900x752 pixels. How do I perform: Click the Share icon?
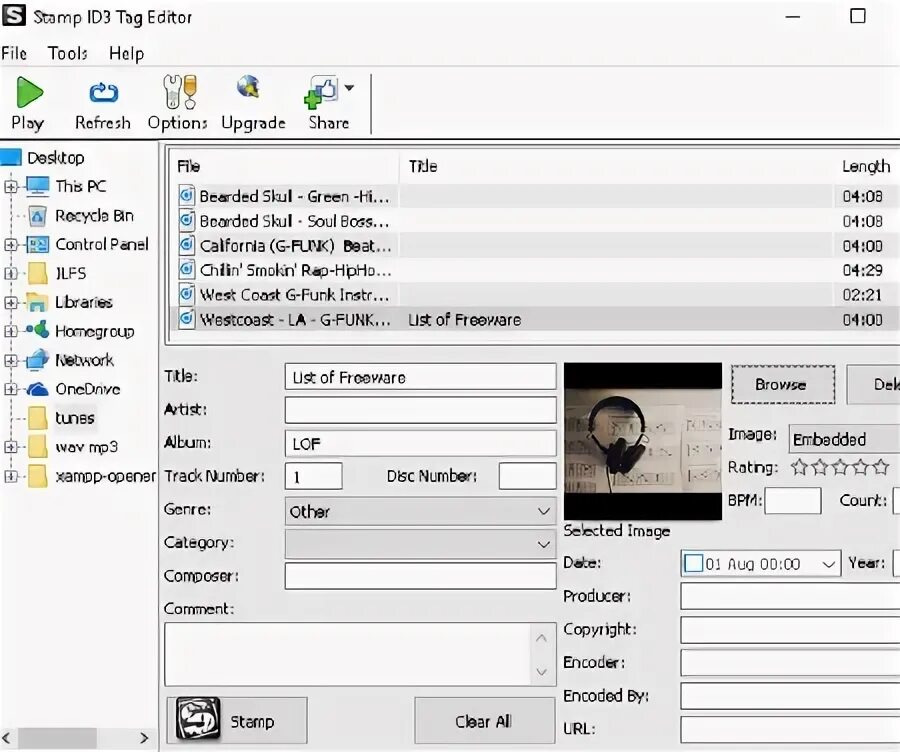pyautogui.click(x=322, y=93)
